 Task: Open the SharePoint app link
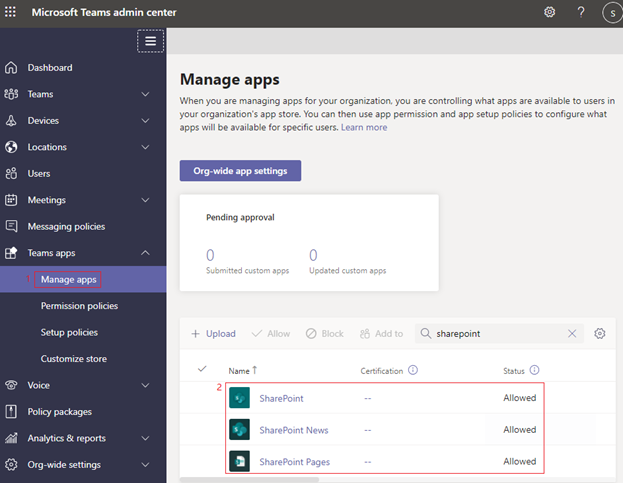click(x=281, y=398)
